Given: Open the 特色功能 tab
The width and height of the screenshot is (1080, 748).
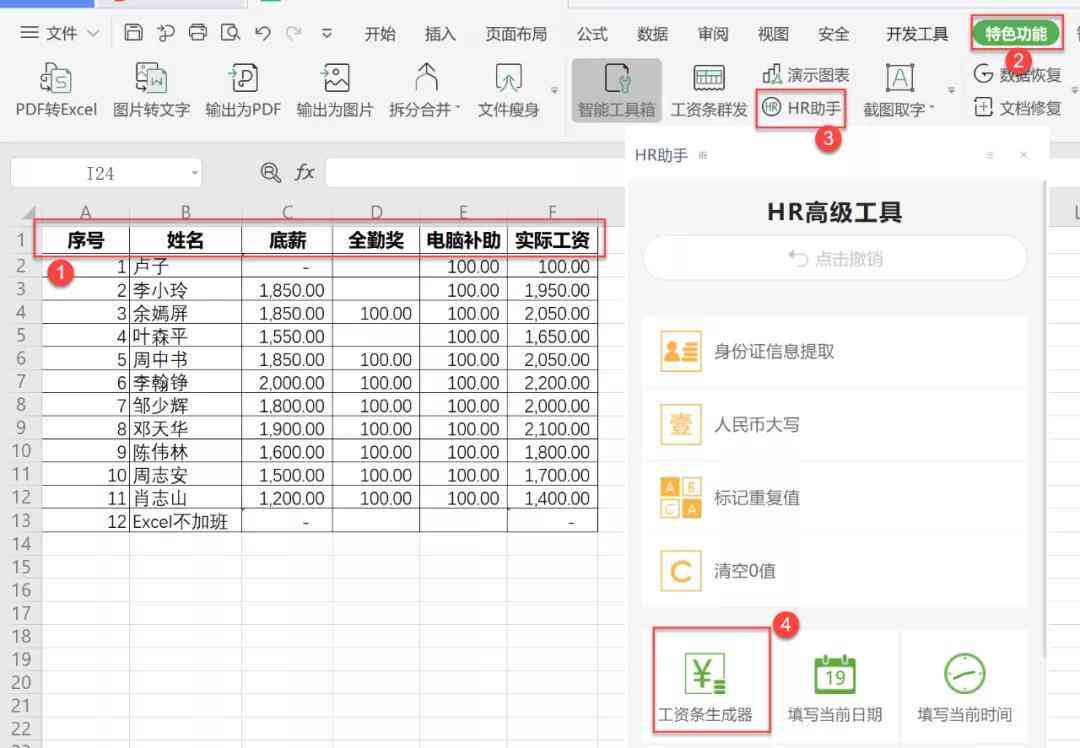Looking at the screenshot, I should 1016,33.
